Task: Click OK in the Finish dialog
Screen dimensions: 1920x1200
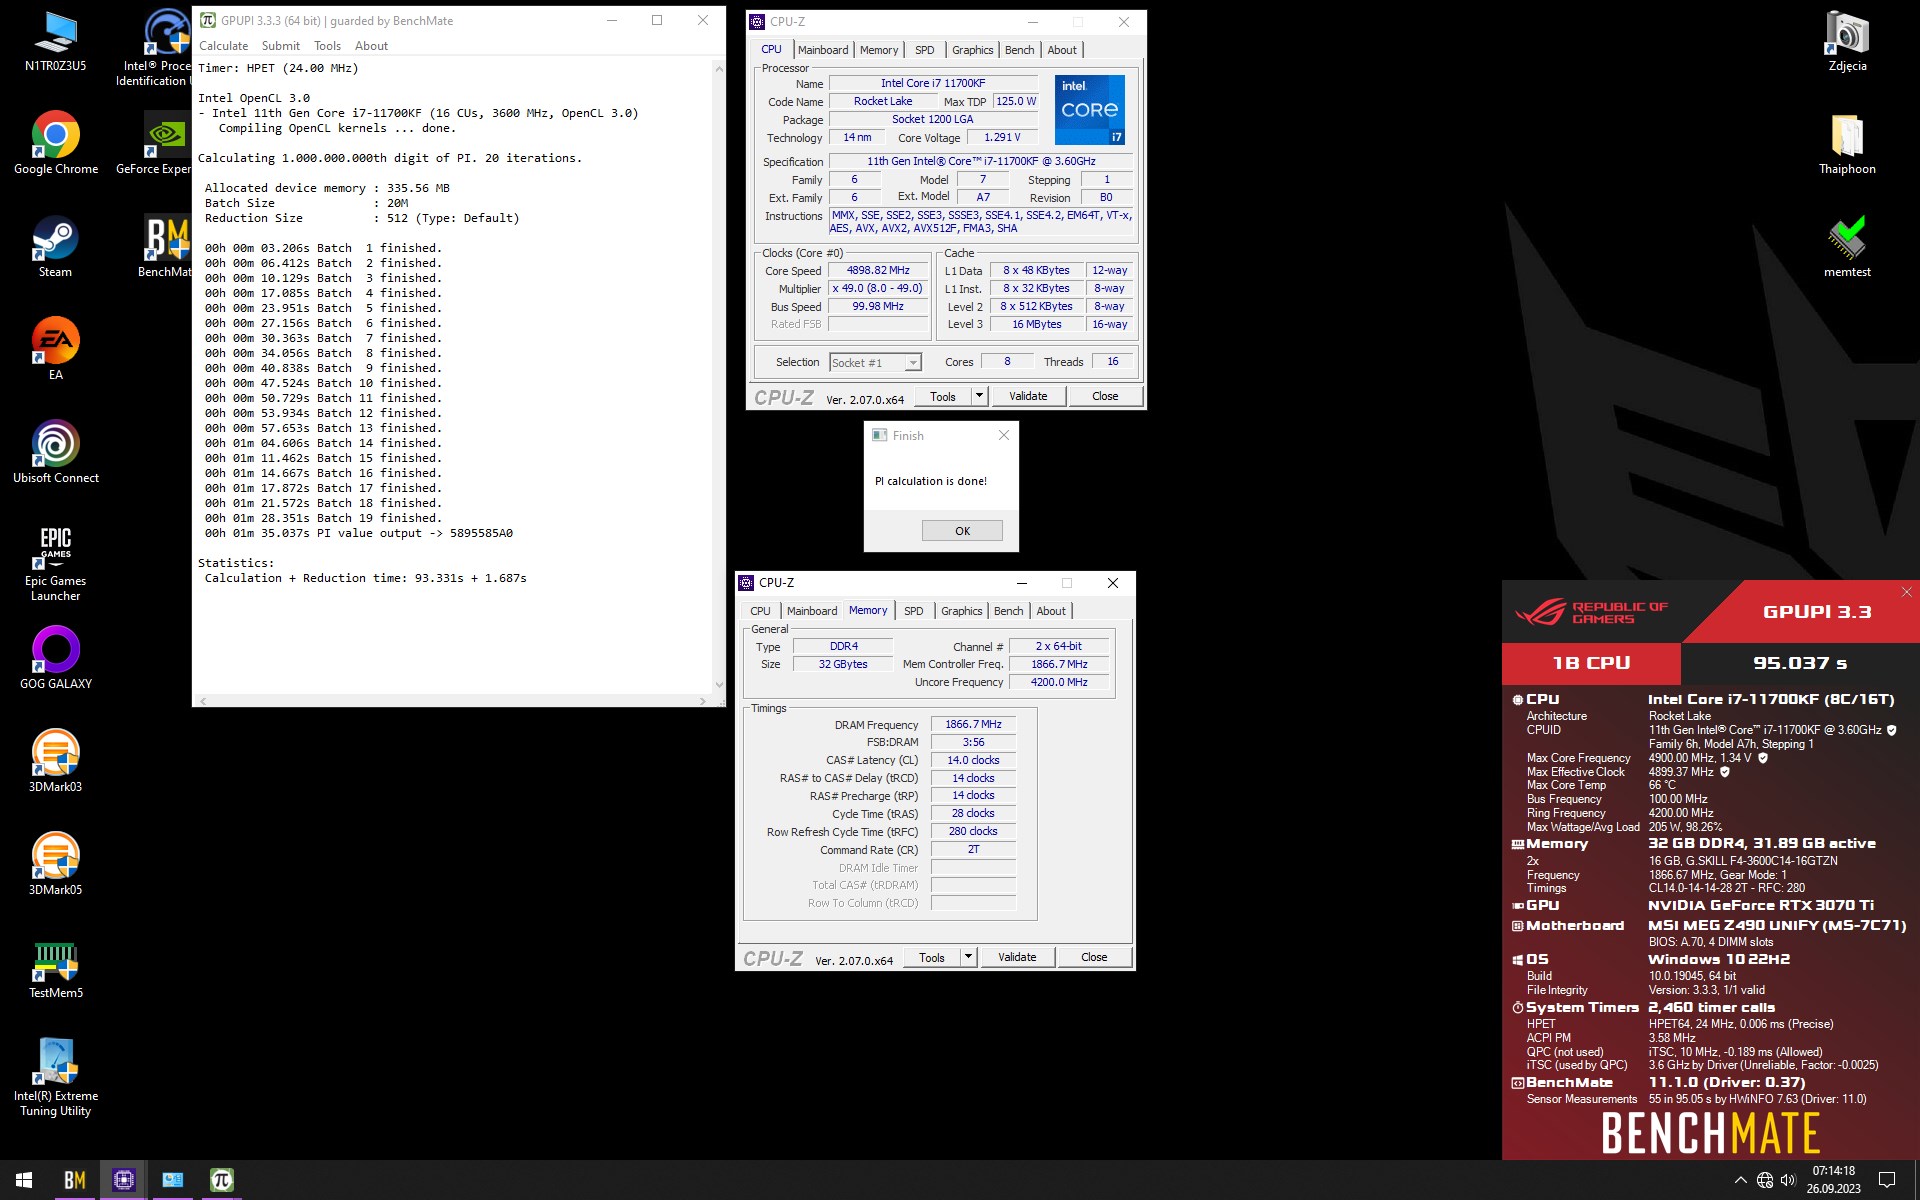Action: pos(962,531)
